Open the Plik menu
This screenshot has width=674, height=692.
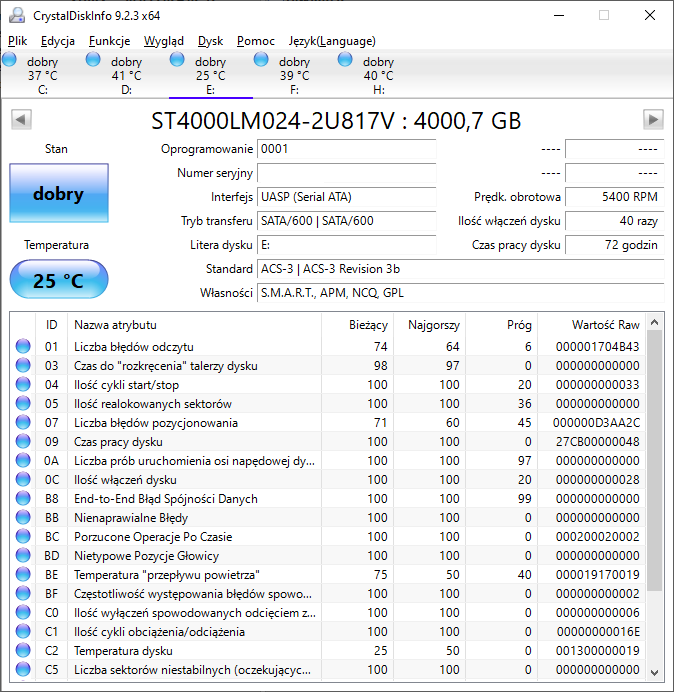point(18,41)
